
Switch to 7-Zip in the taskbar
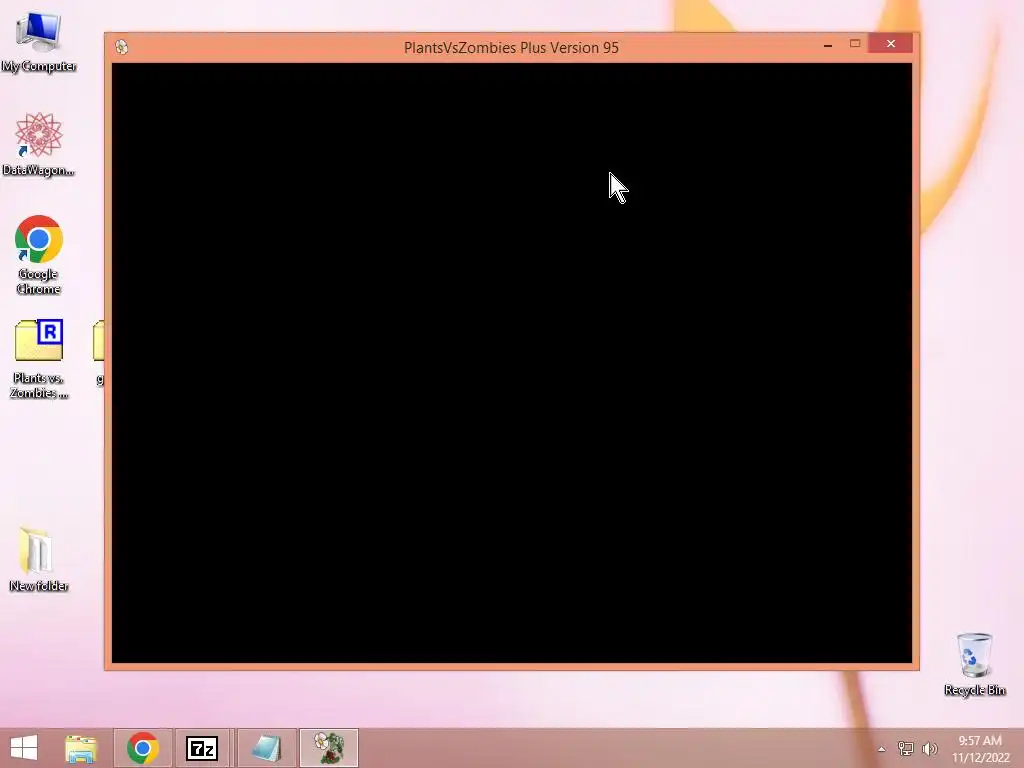(x=202, y=748)
